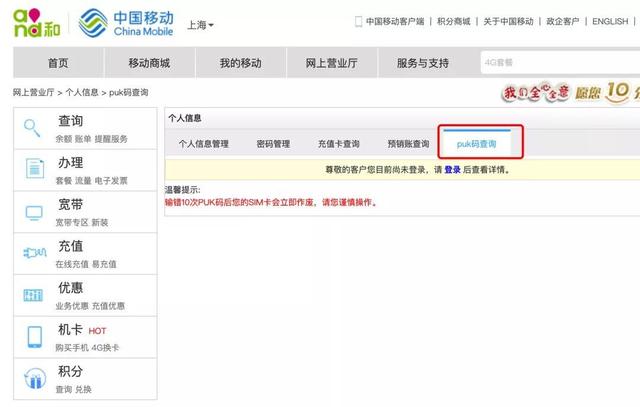This screenshot has height=407, width=640.
Task: Select the 我的移动 menu
Action: point(240,63)
